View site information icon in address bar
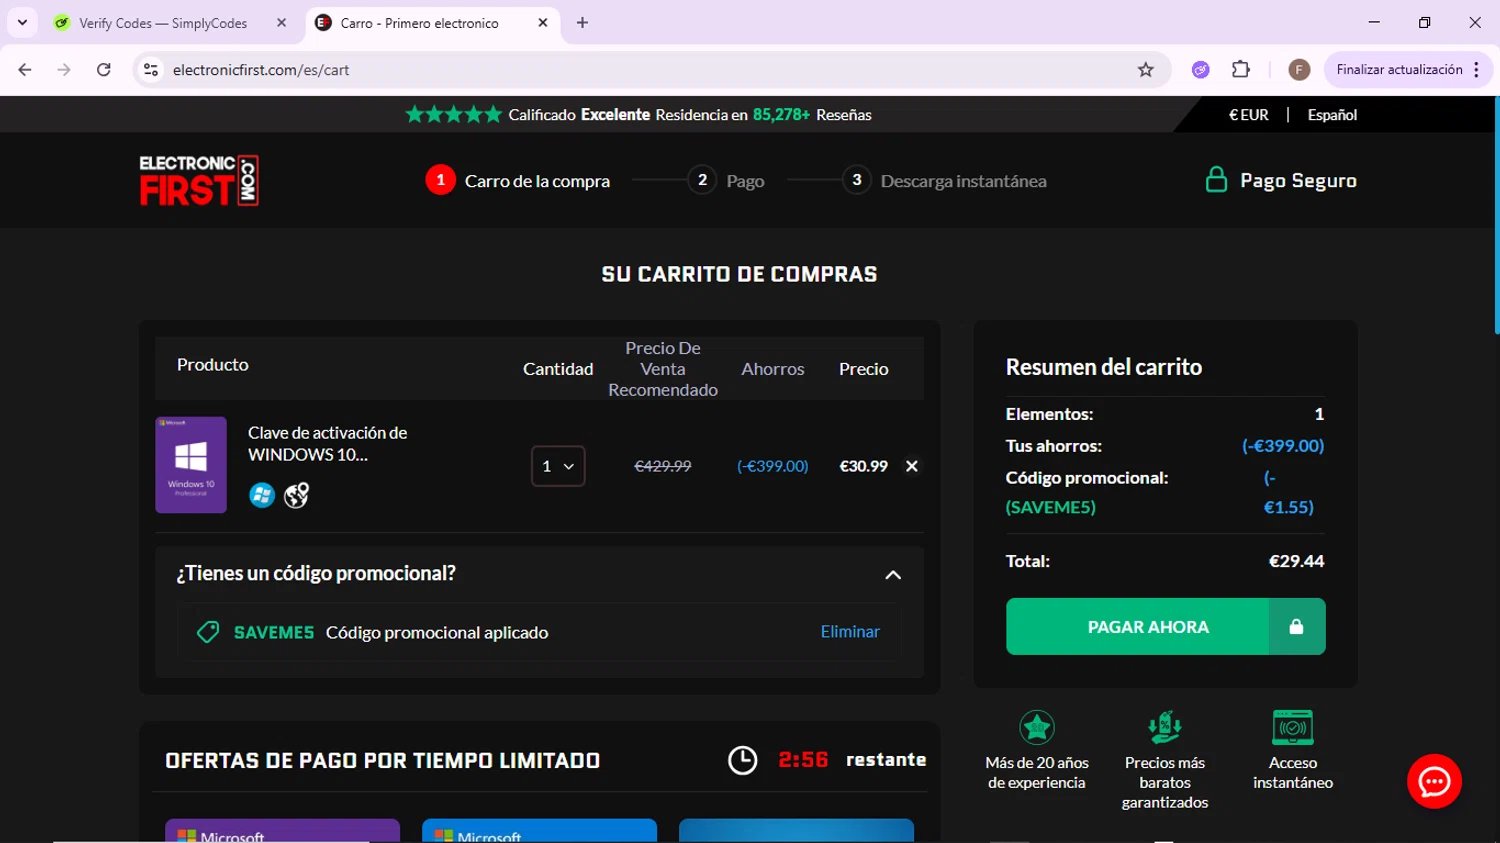 [x=151, y=70]
